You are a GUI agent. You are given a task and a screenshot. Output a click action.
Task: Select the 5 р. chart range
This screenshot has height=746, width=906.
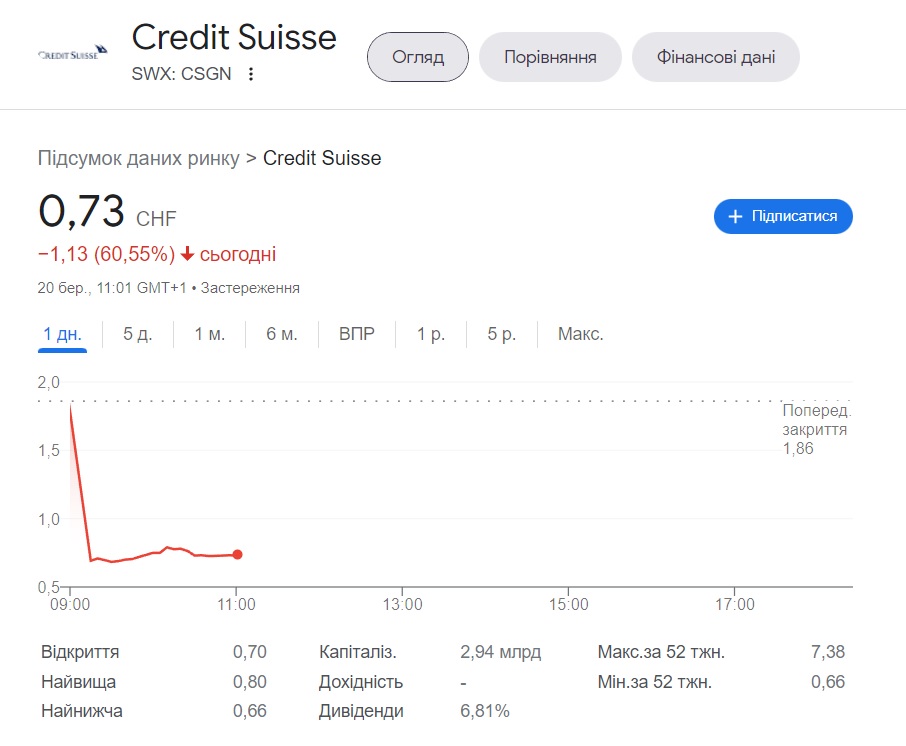click(502, 334)
